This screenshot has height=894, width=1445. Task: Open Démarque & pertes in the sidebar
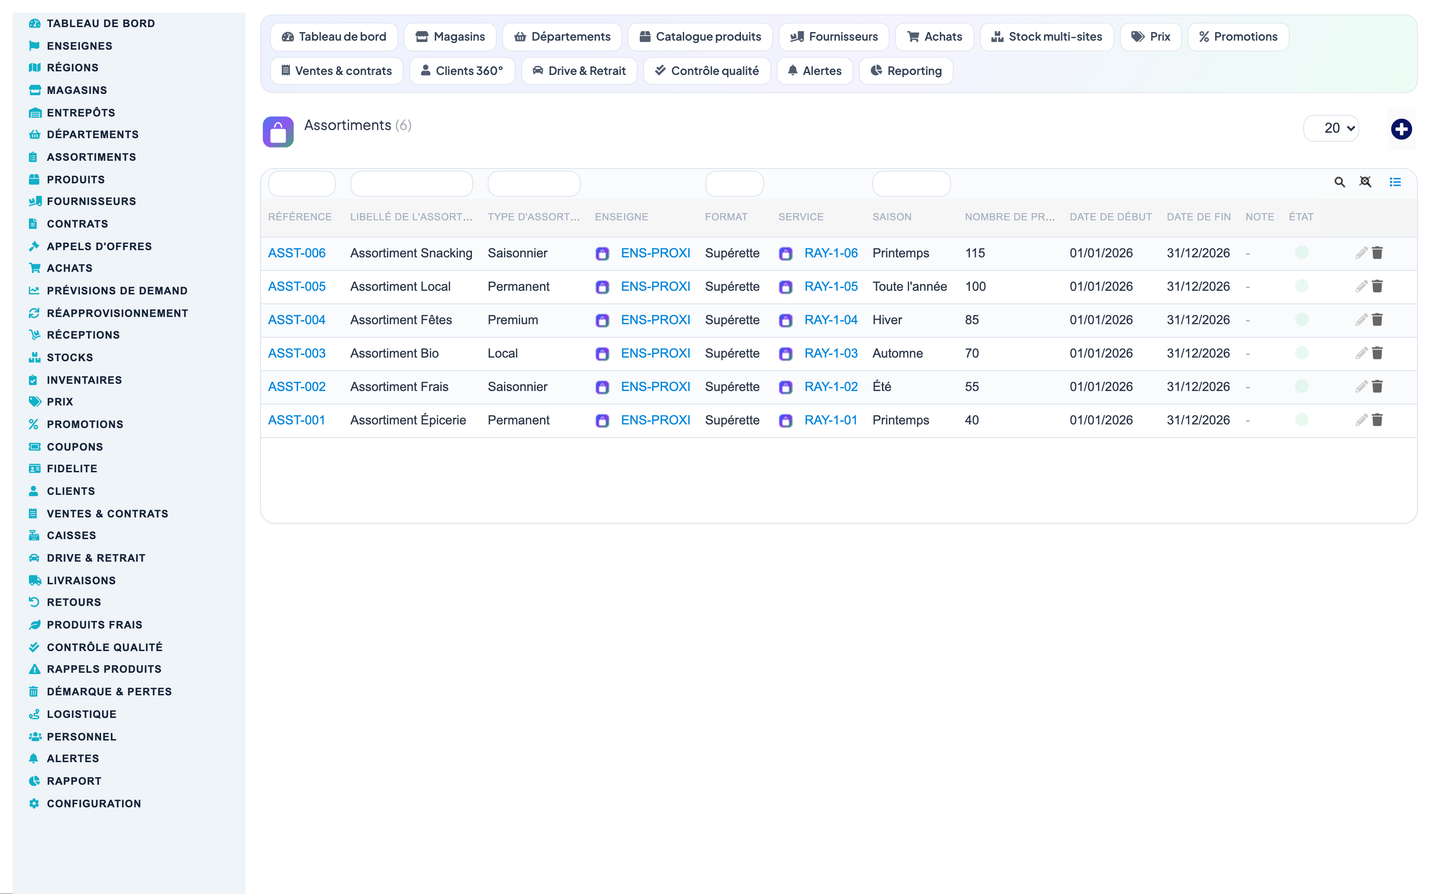[109, 692]
